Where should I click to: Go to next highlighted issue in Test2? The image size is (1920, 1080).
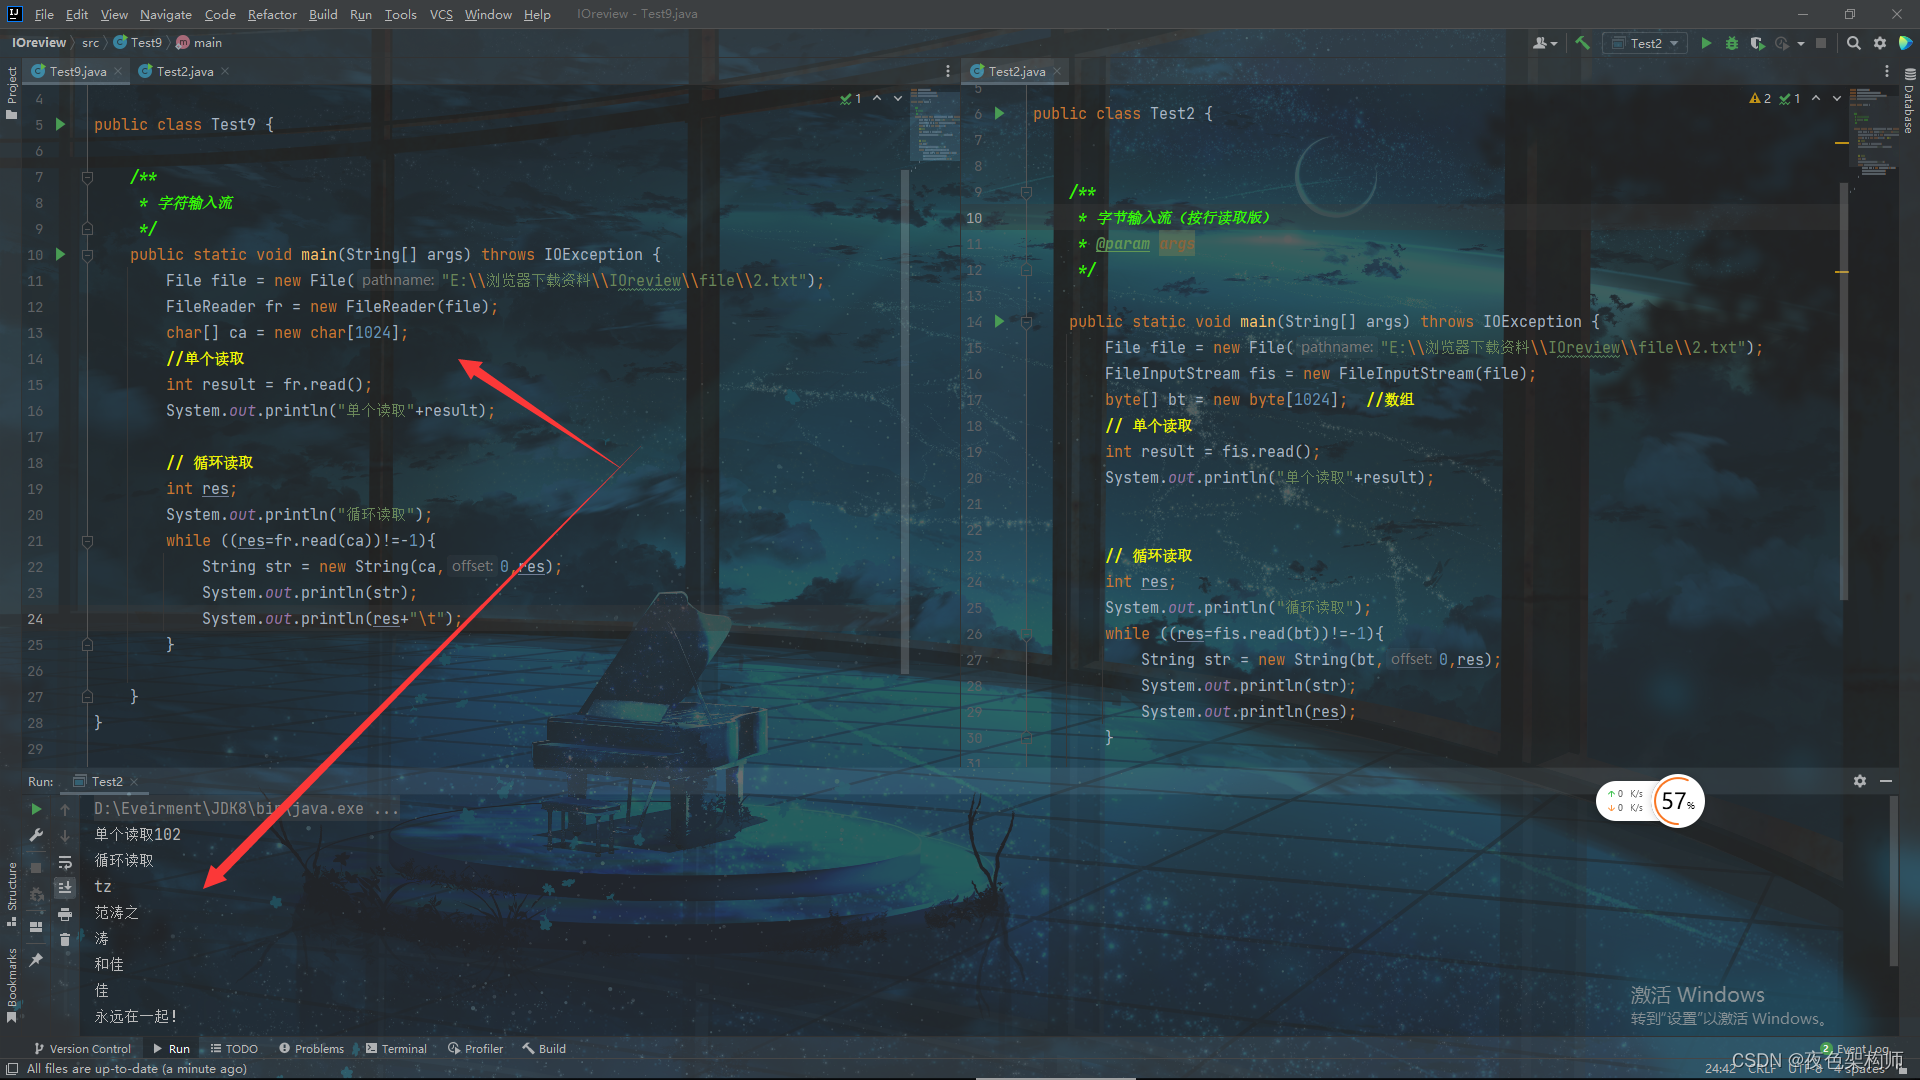[x=1837, y=98]
